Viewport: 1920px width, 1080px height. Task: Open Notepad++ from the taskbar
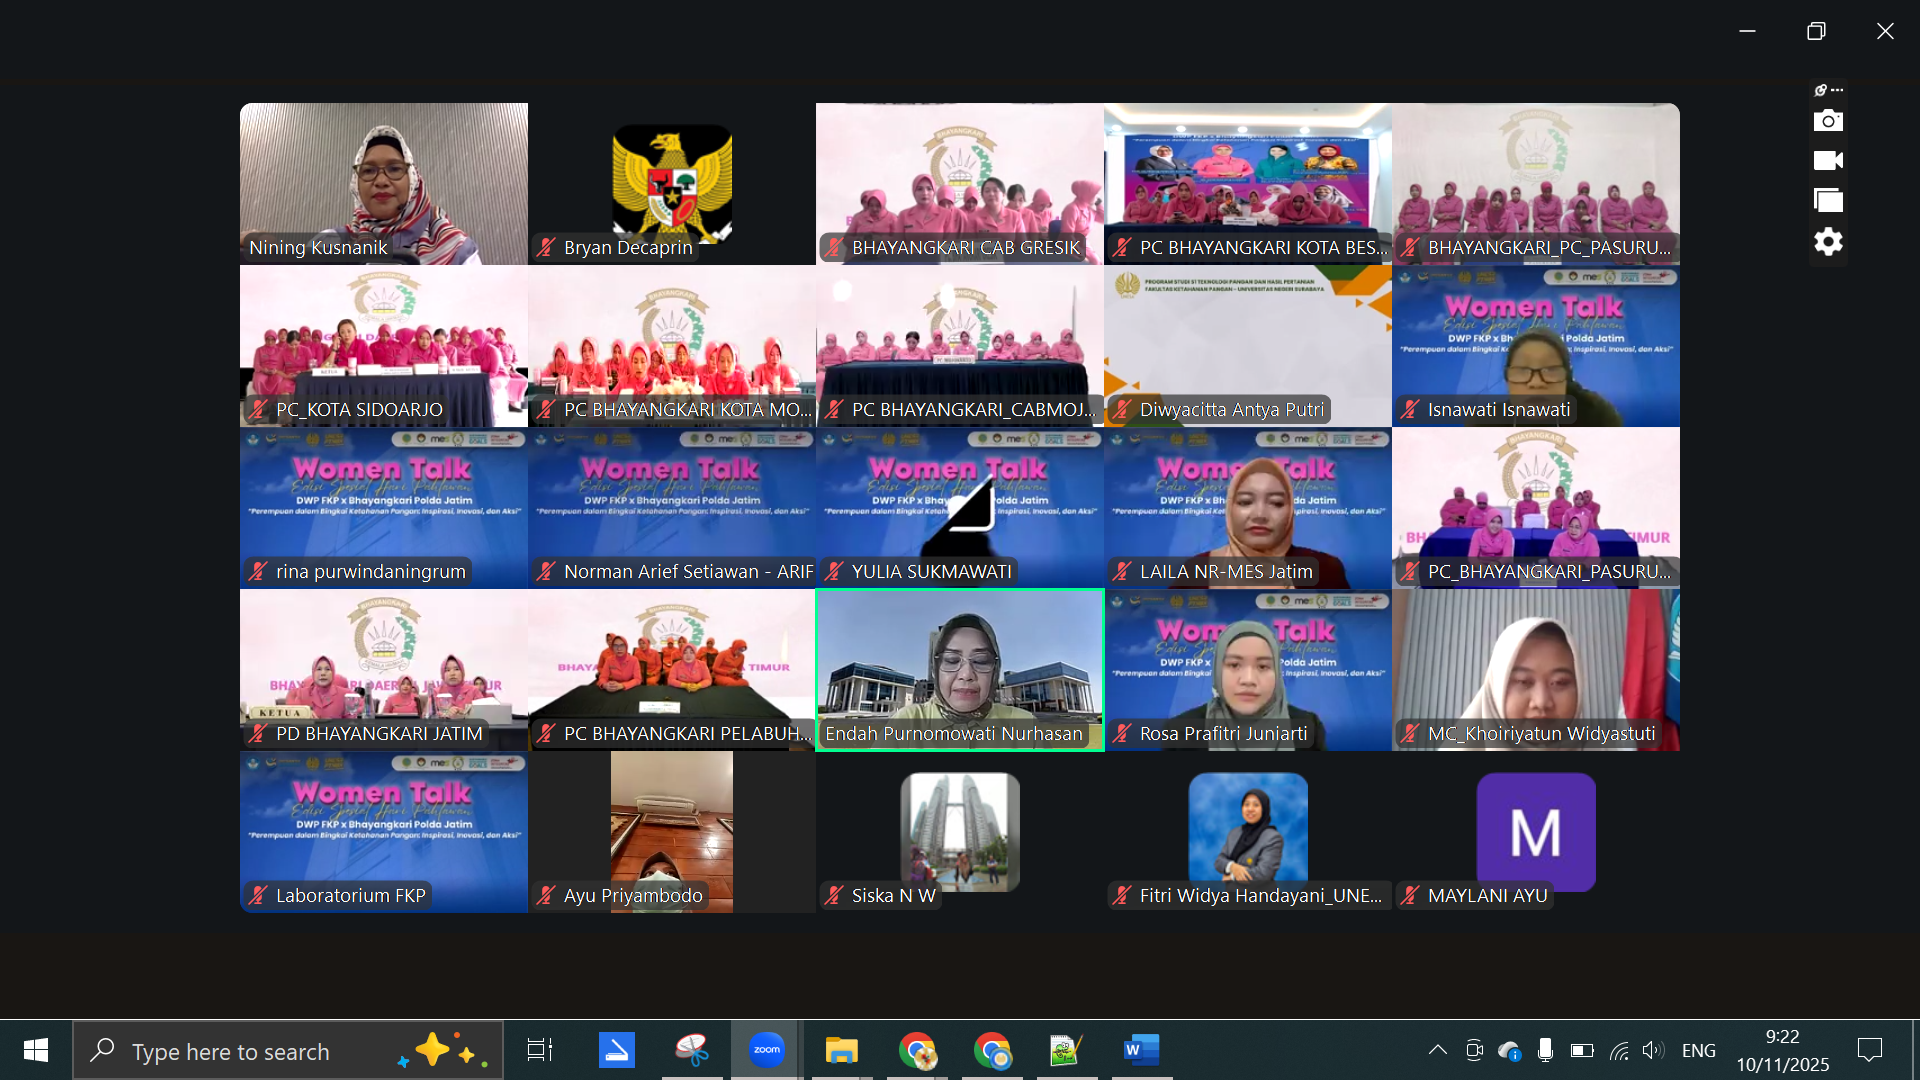coord(1066,1050)
